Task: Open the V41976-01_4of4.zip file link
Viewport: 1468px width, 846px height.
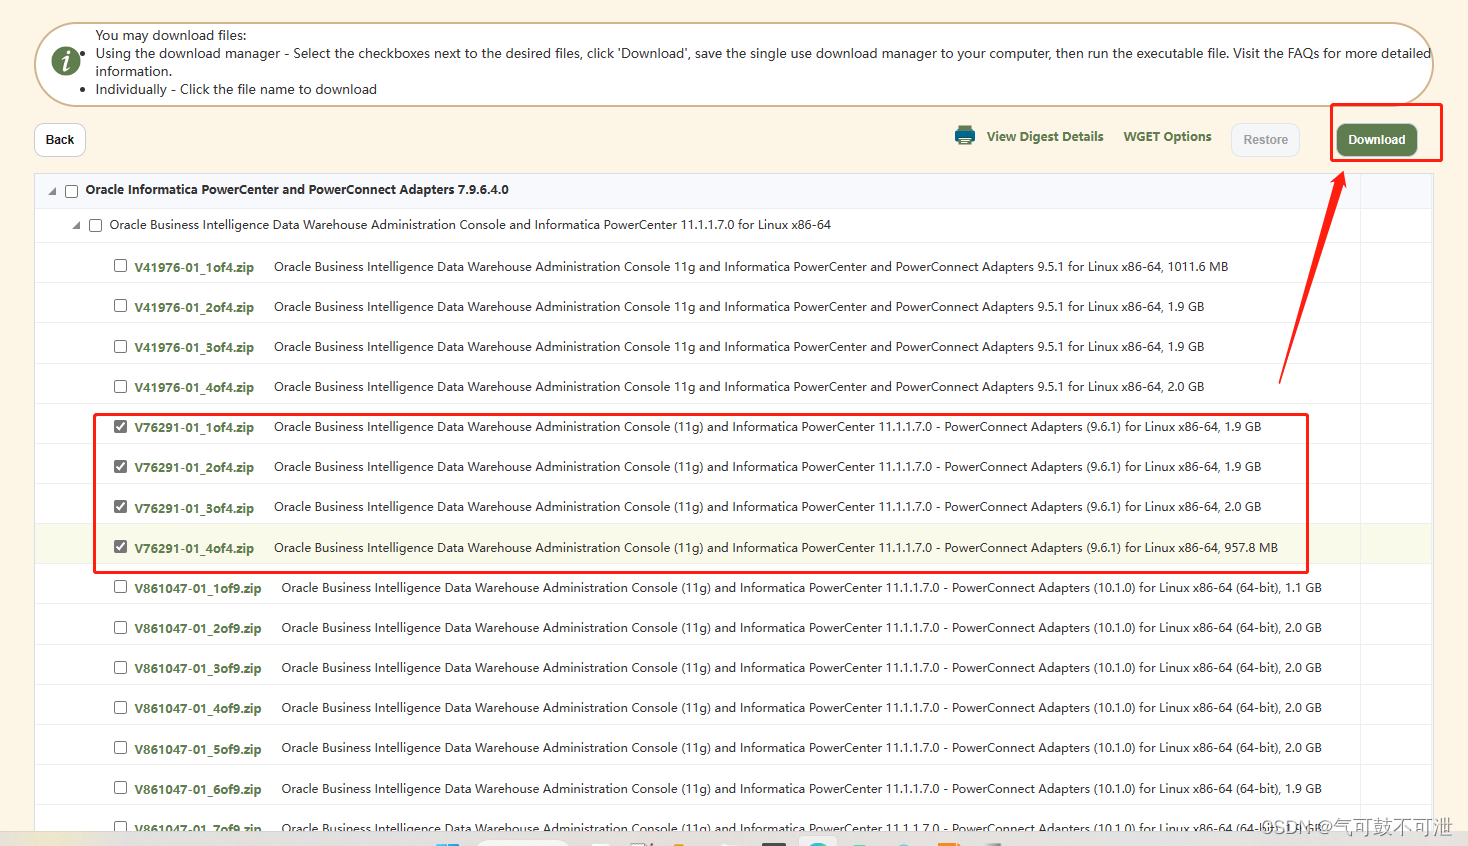Action: 194,388
